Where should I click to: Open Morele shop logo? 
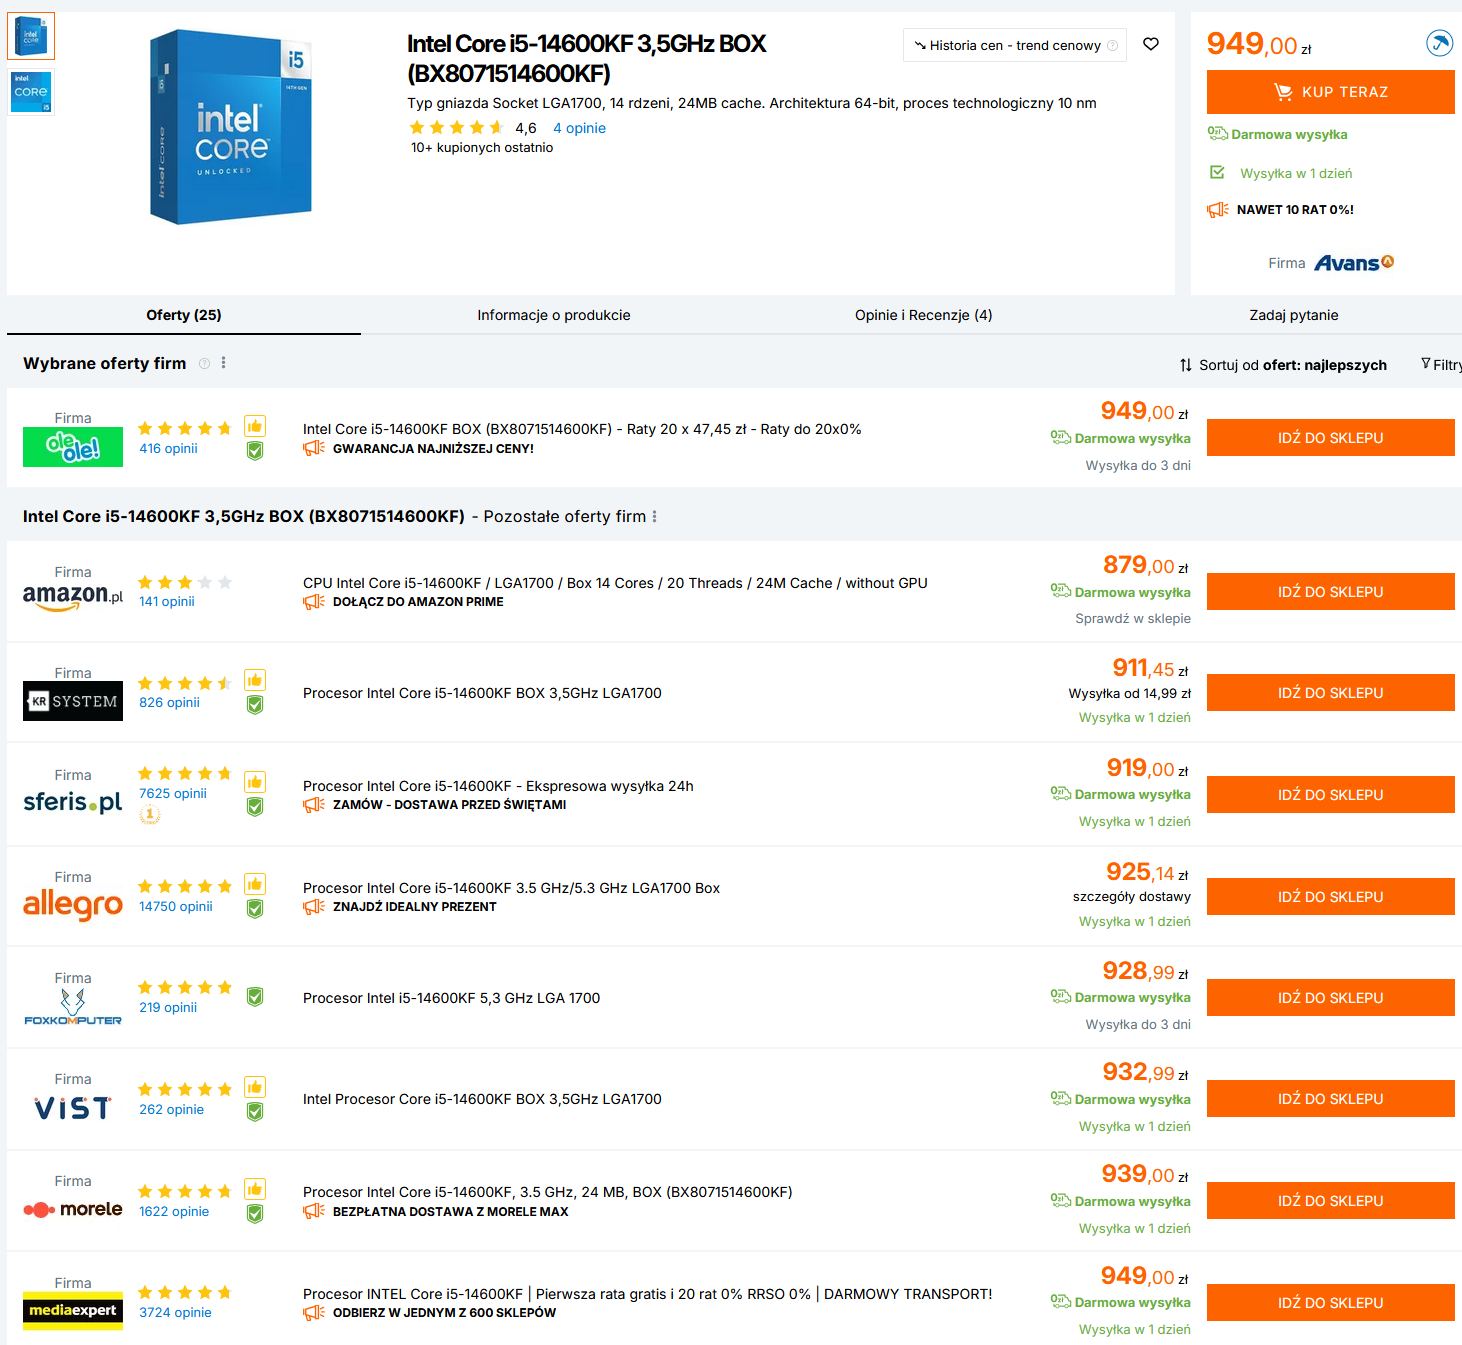coord(73,1209)
